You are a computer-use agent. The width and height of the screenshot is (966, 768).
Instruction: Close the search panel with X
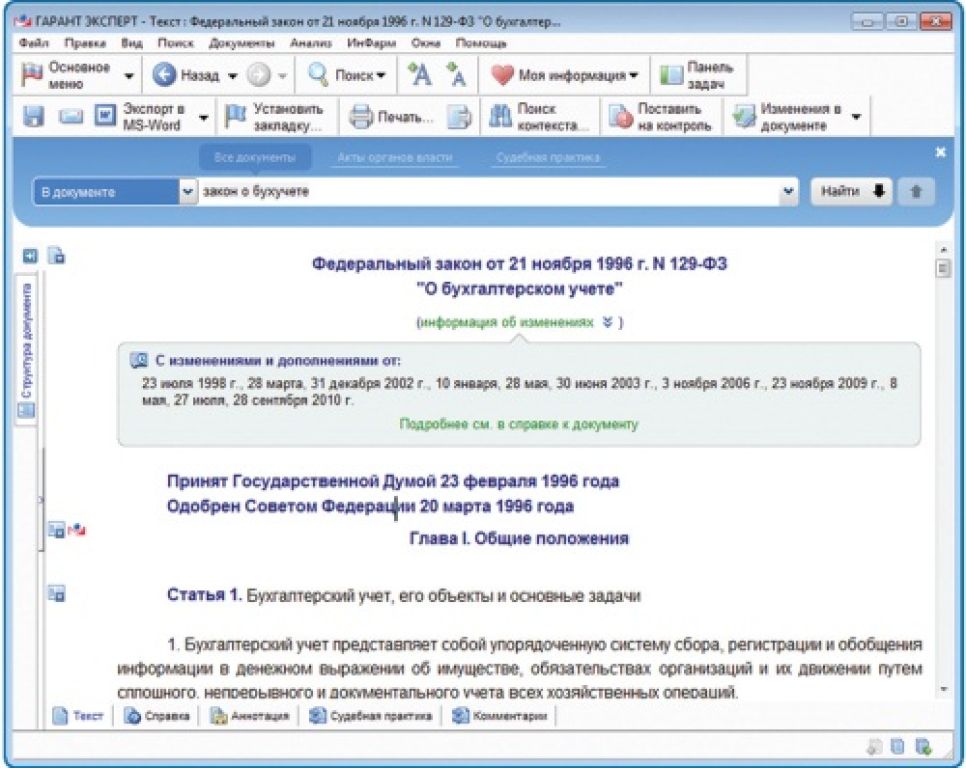pos(940,152)
